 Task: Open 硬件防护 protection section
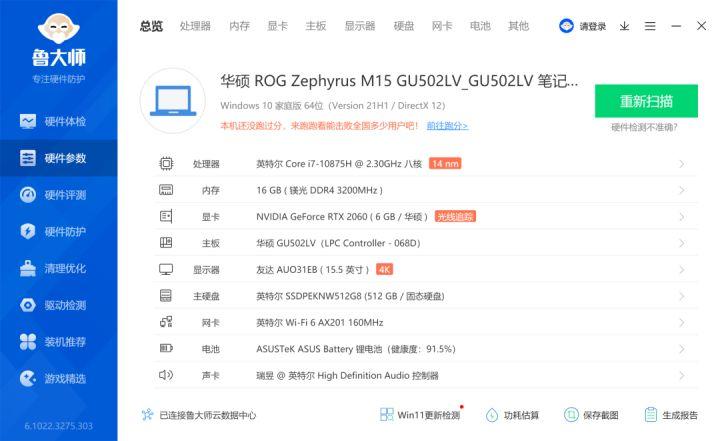click(58, 232)
